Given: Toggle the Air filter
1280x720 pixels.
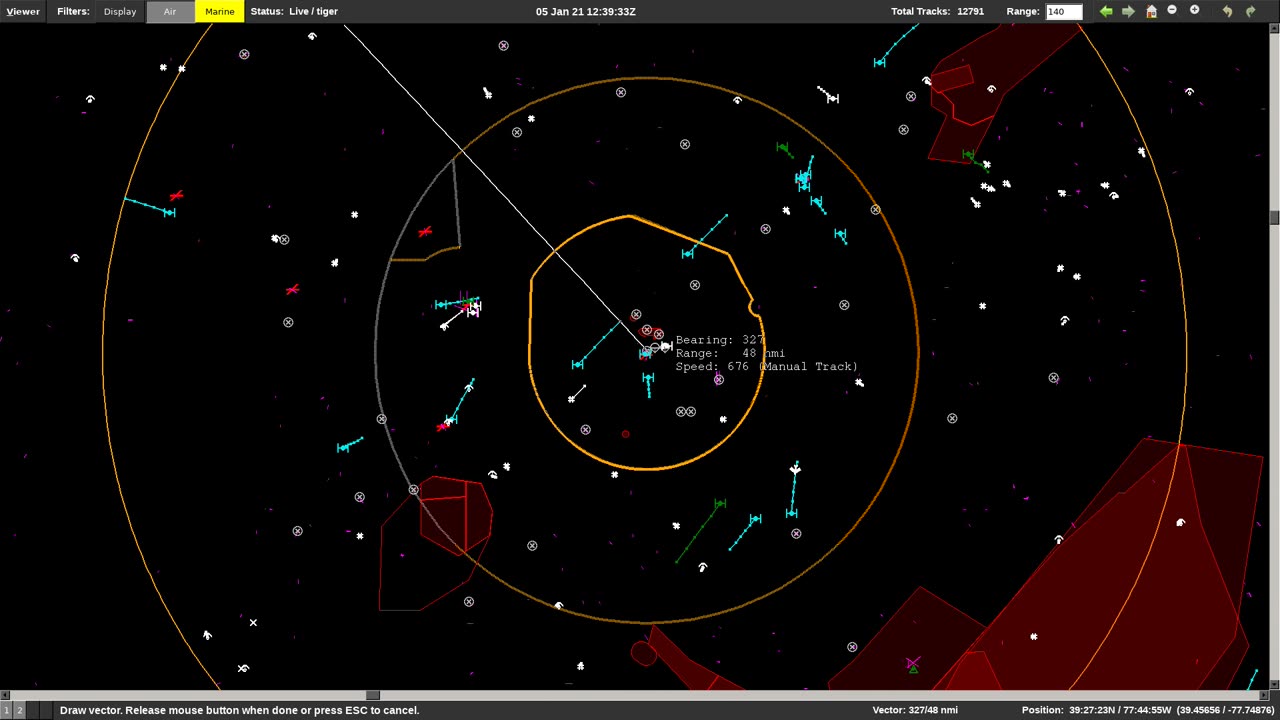Looking at the screenshot, I should point(170,11).
